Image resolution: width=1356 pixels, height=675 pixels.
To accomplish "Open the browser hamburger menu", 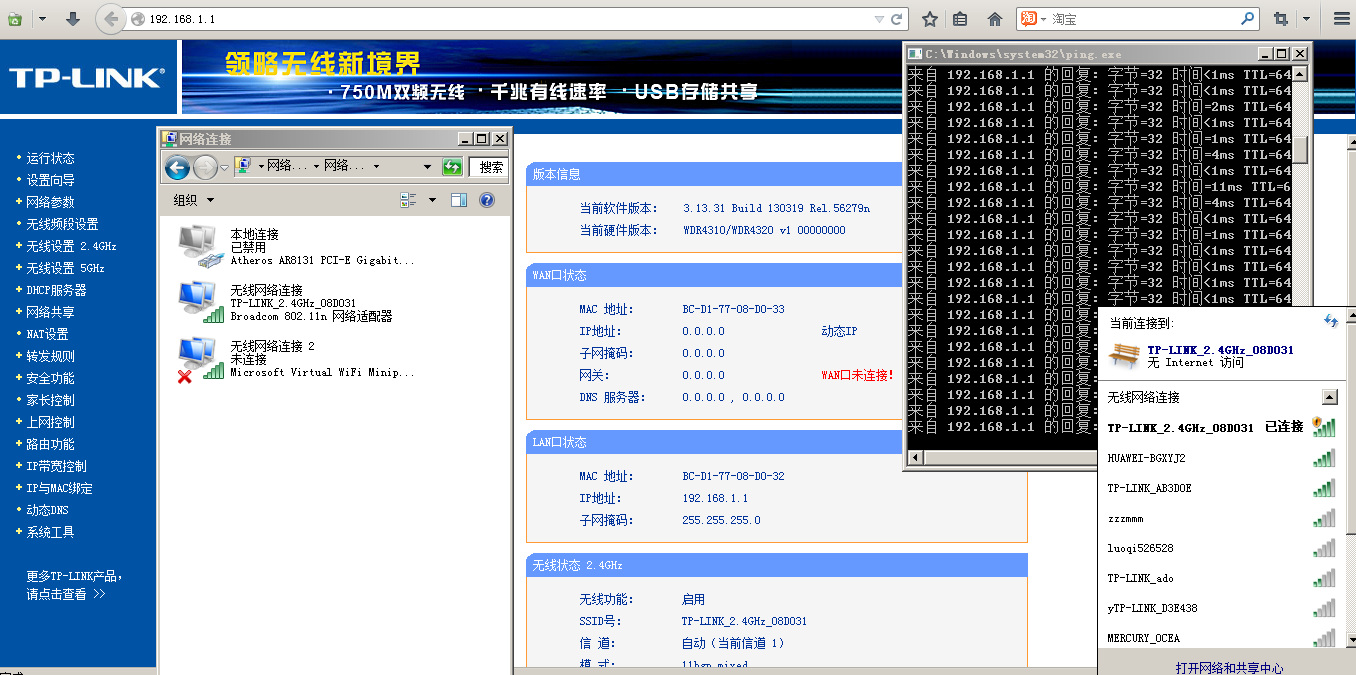I will 1342,19.
